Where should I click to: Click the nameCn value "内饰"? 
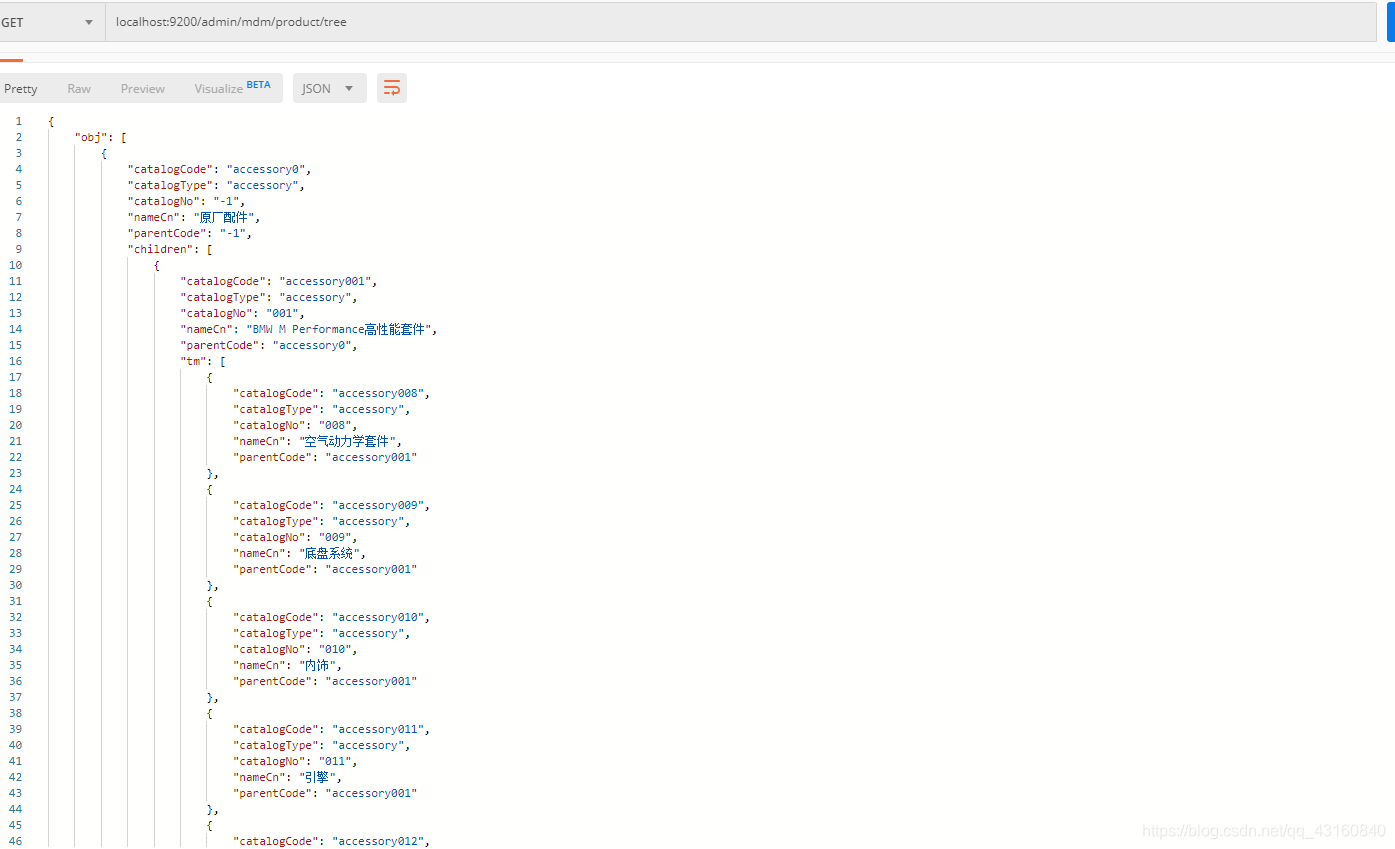tap(318, 665)
